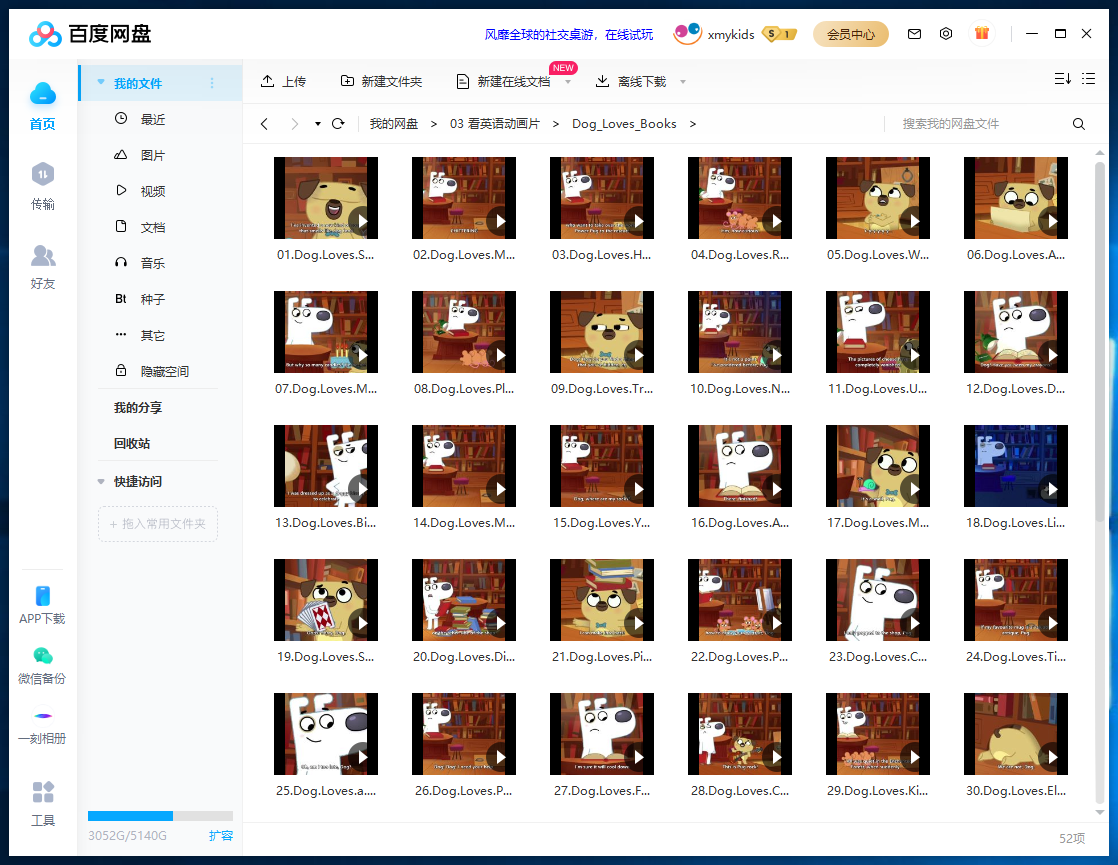Screen dimensions: 1118x865
Task: Open the 传输 transfer panel
Action: click(x=42, y=185)
